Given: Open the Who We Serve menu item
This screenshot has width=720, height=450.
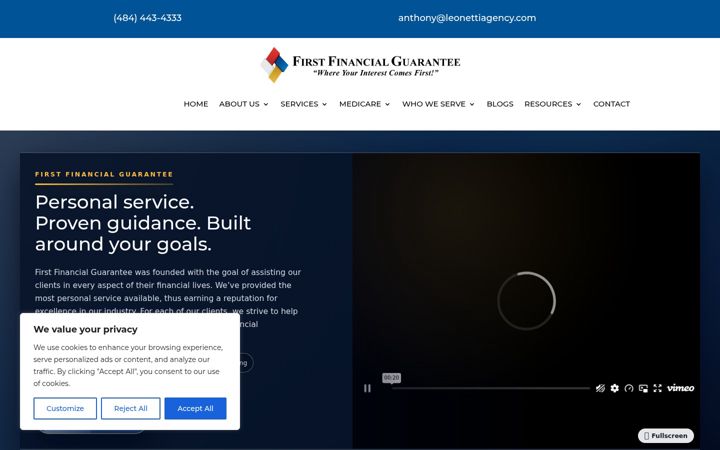Looking at the screenshot, I should point(434,104).
